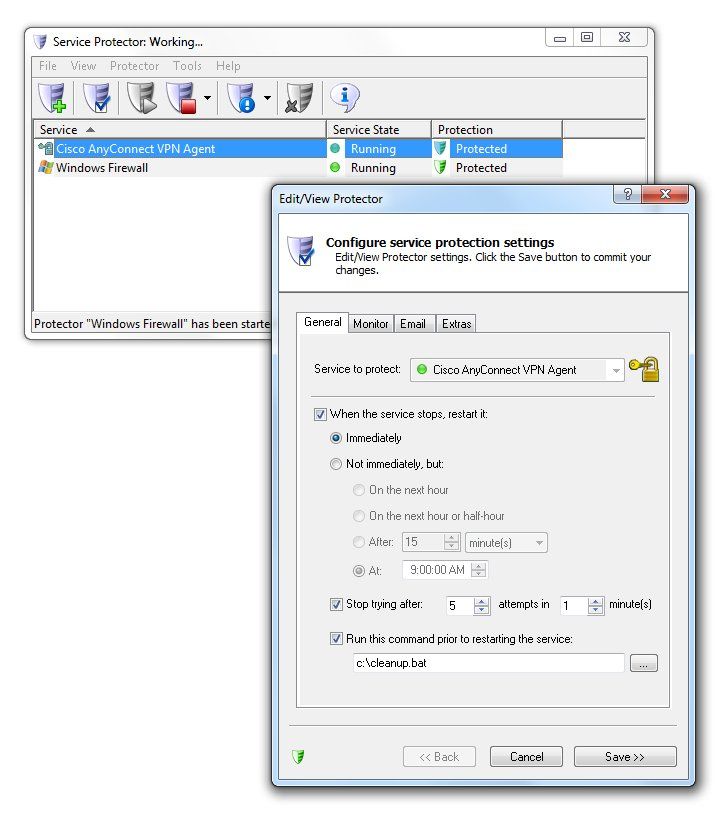This screenshot has width=725, height=815.
Task: Click the Save >> button
Action: [624, 757]
